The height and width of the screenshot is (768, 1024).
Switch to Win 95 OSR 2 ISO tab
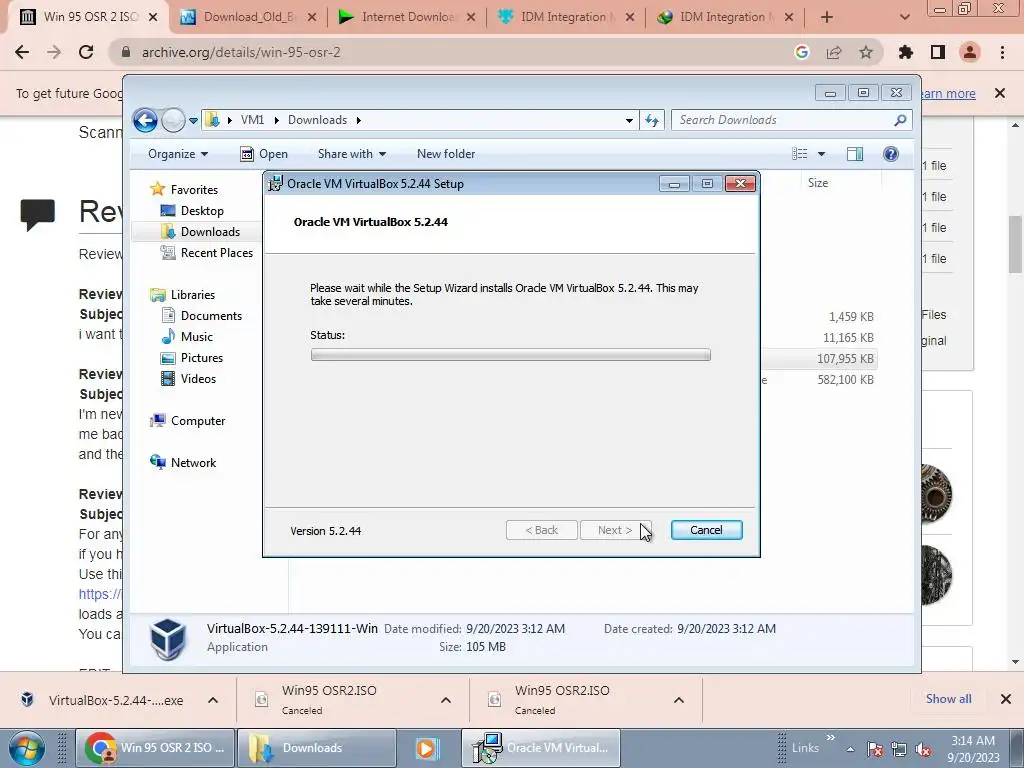pyautogui.click(x=89, y=17)
